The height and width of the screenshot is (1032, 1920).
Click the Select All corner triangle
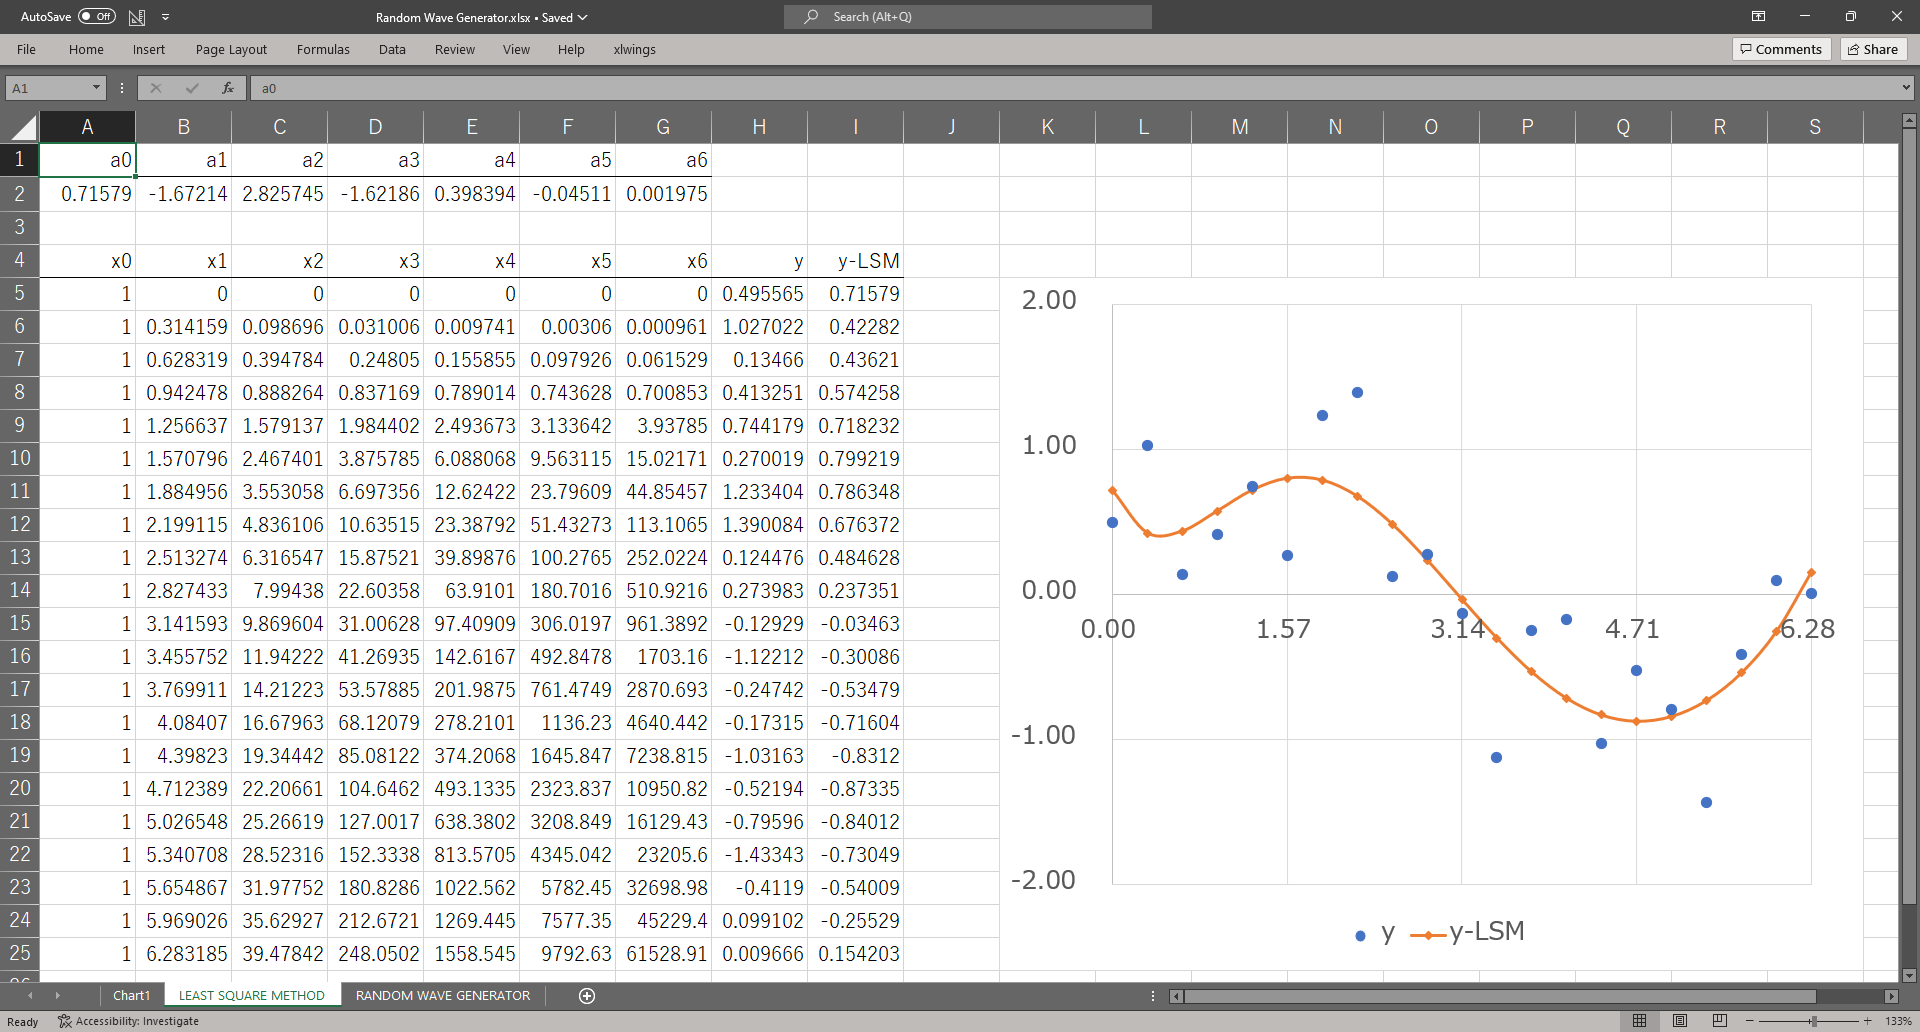click(24, 127)
